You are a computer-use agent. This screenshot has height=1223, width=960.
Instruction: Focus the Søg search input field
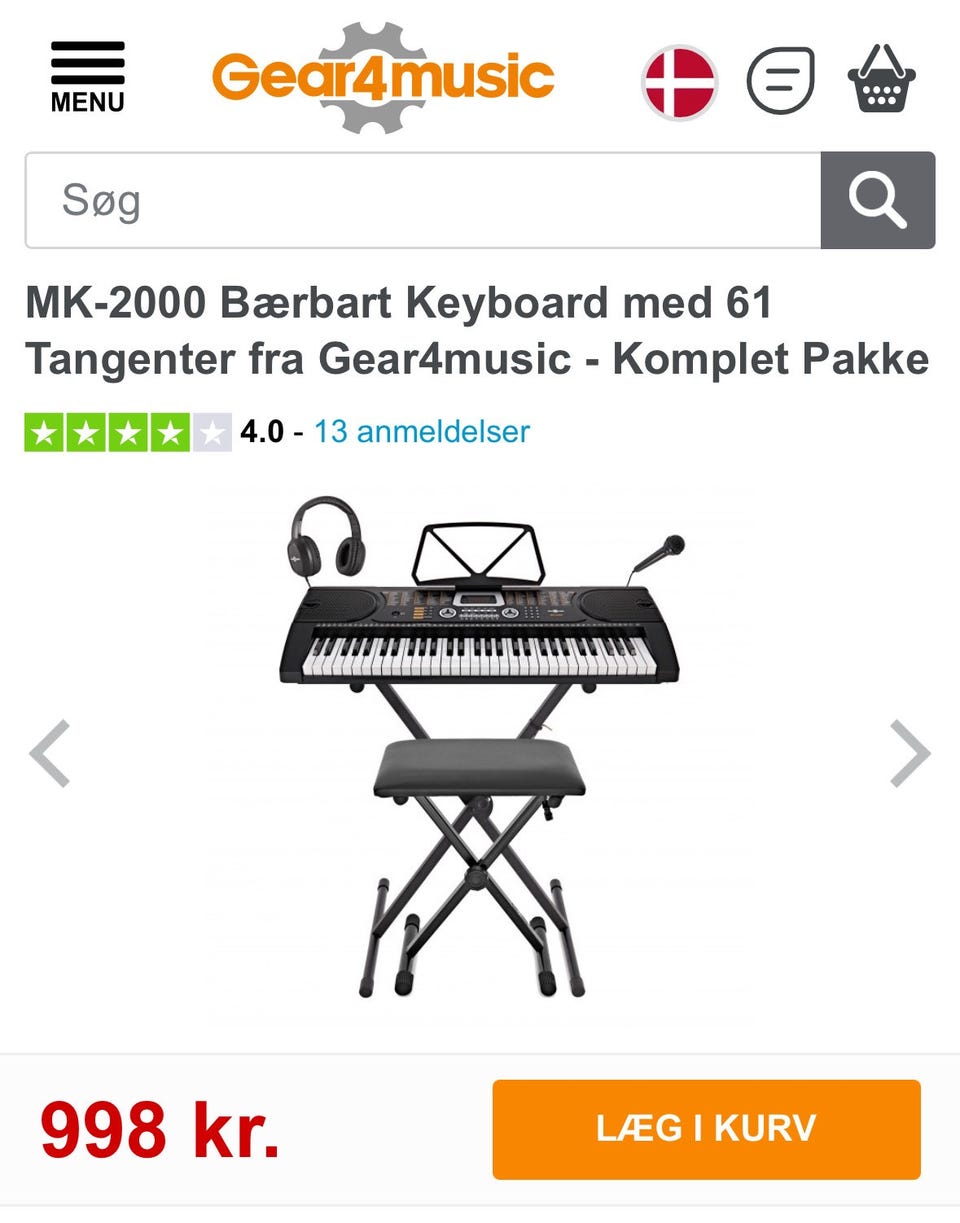pyautogui.click(x=423, y=200)
